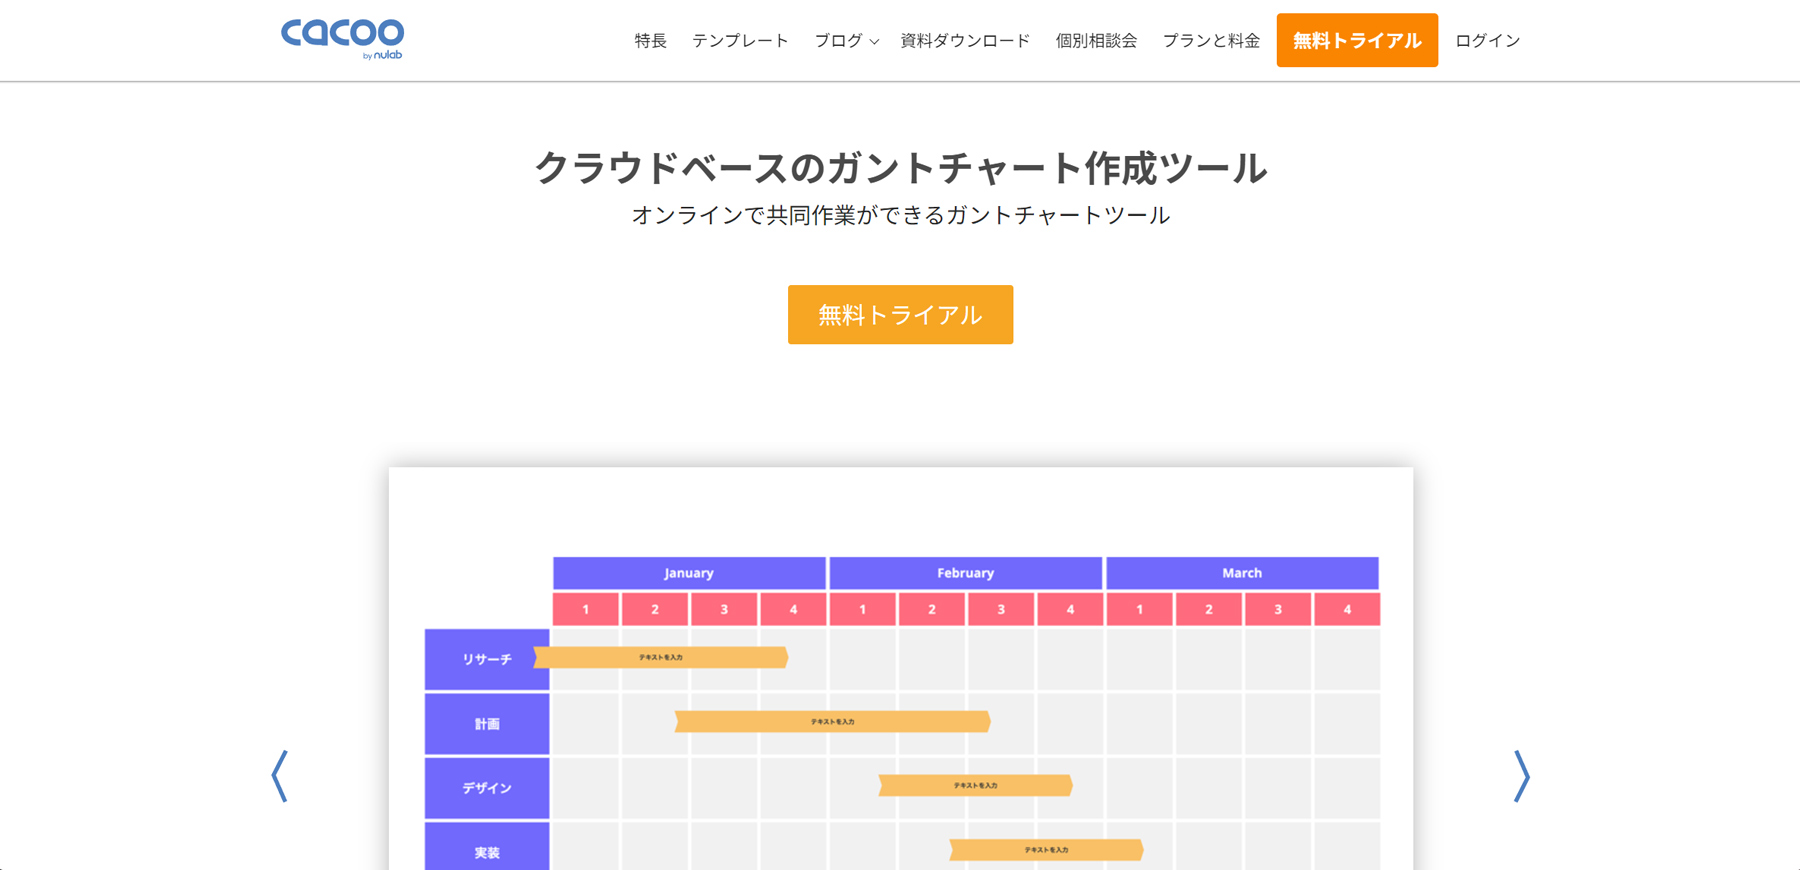The height and width of the screenshot is (870, 1800).
Task: Advance to the next carousel slide arrow
Action: point(1521,776)
